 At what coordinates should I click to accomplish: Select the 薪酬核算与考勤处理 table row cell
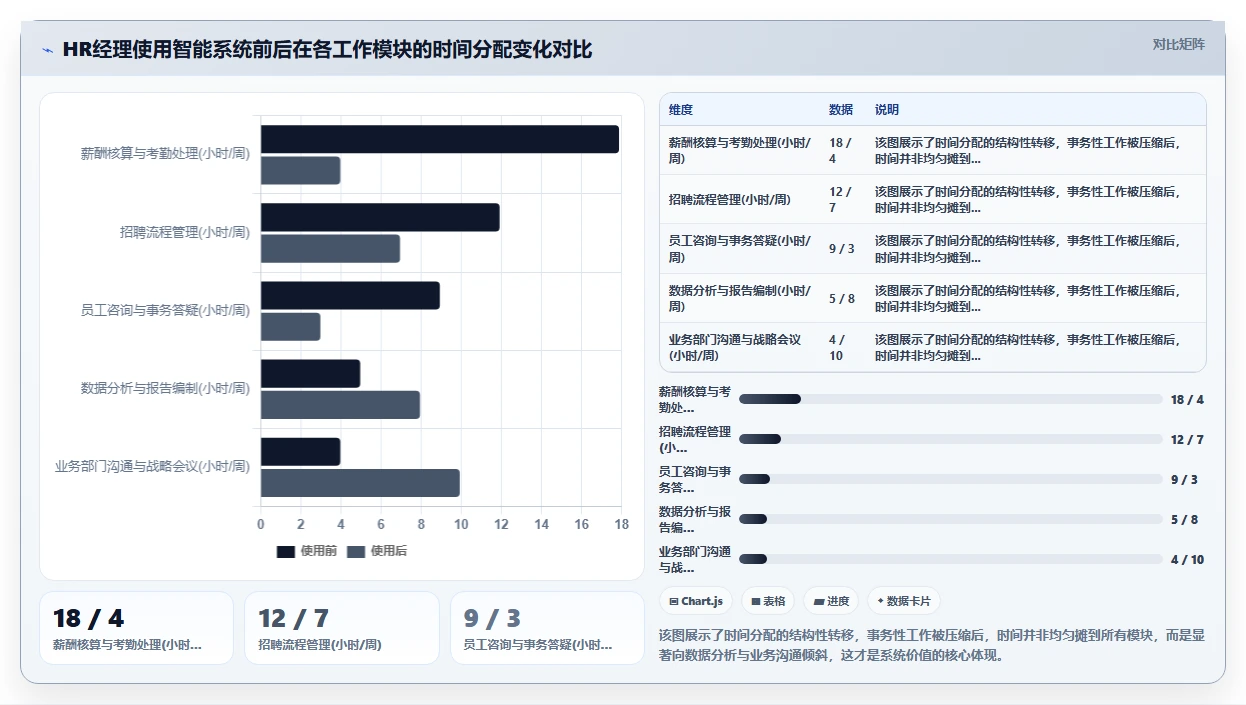coord(740,150)
